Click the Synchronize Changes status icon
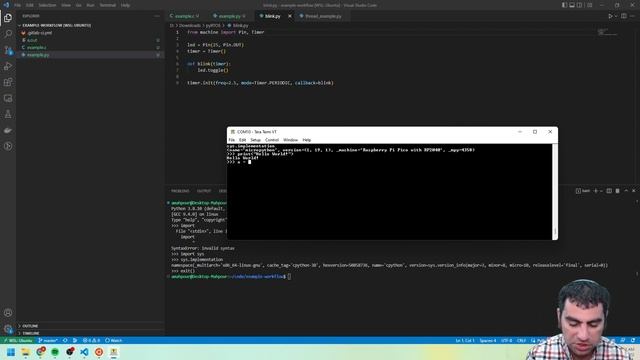 coord(65,340)
